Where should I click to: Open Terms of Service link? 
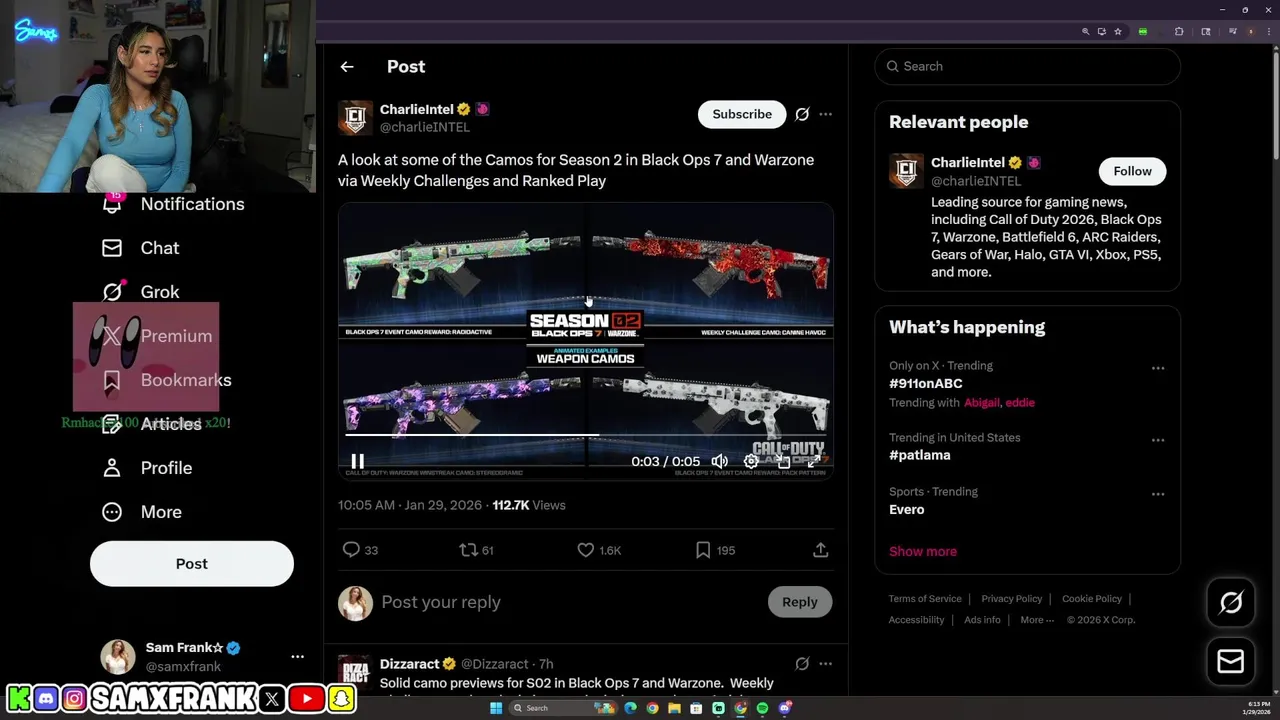tap(925, 599)
